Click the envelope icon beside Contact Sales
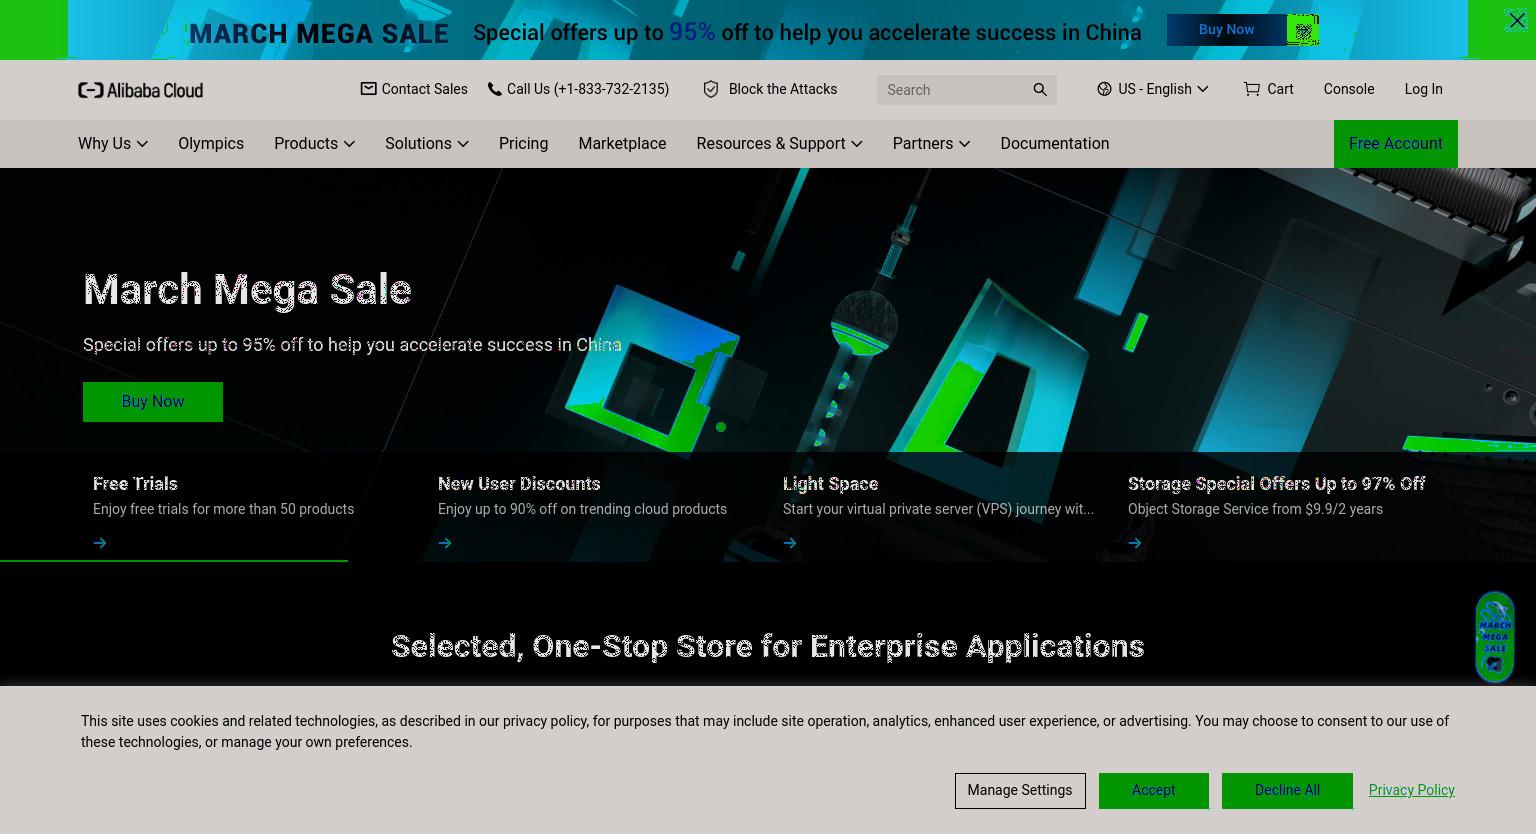This screenshot has height=834, width=1536. [x=368, y=89]
